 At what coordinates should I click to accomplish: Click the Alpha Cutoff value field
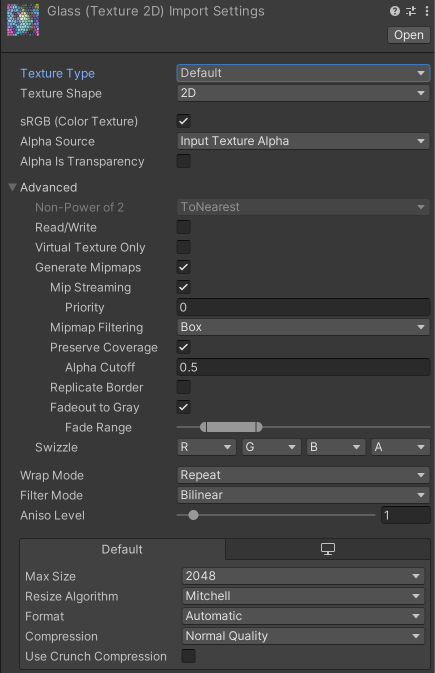[x=303, y=367]
